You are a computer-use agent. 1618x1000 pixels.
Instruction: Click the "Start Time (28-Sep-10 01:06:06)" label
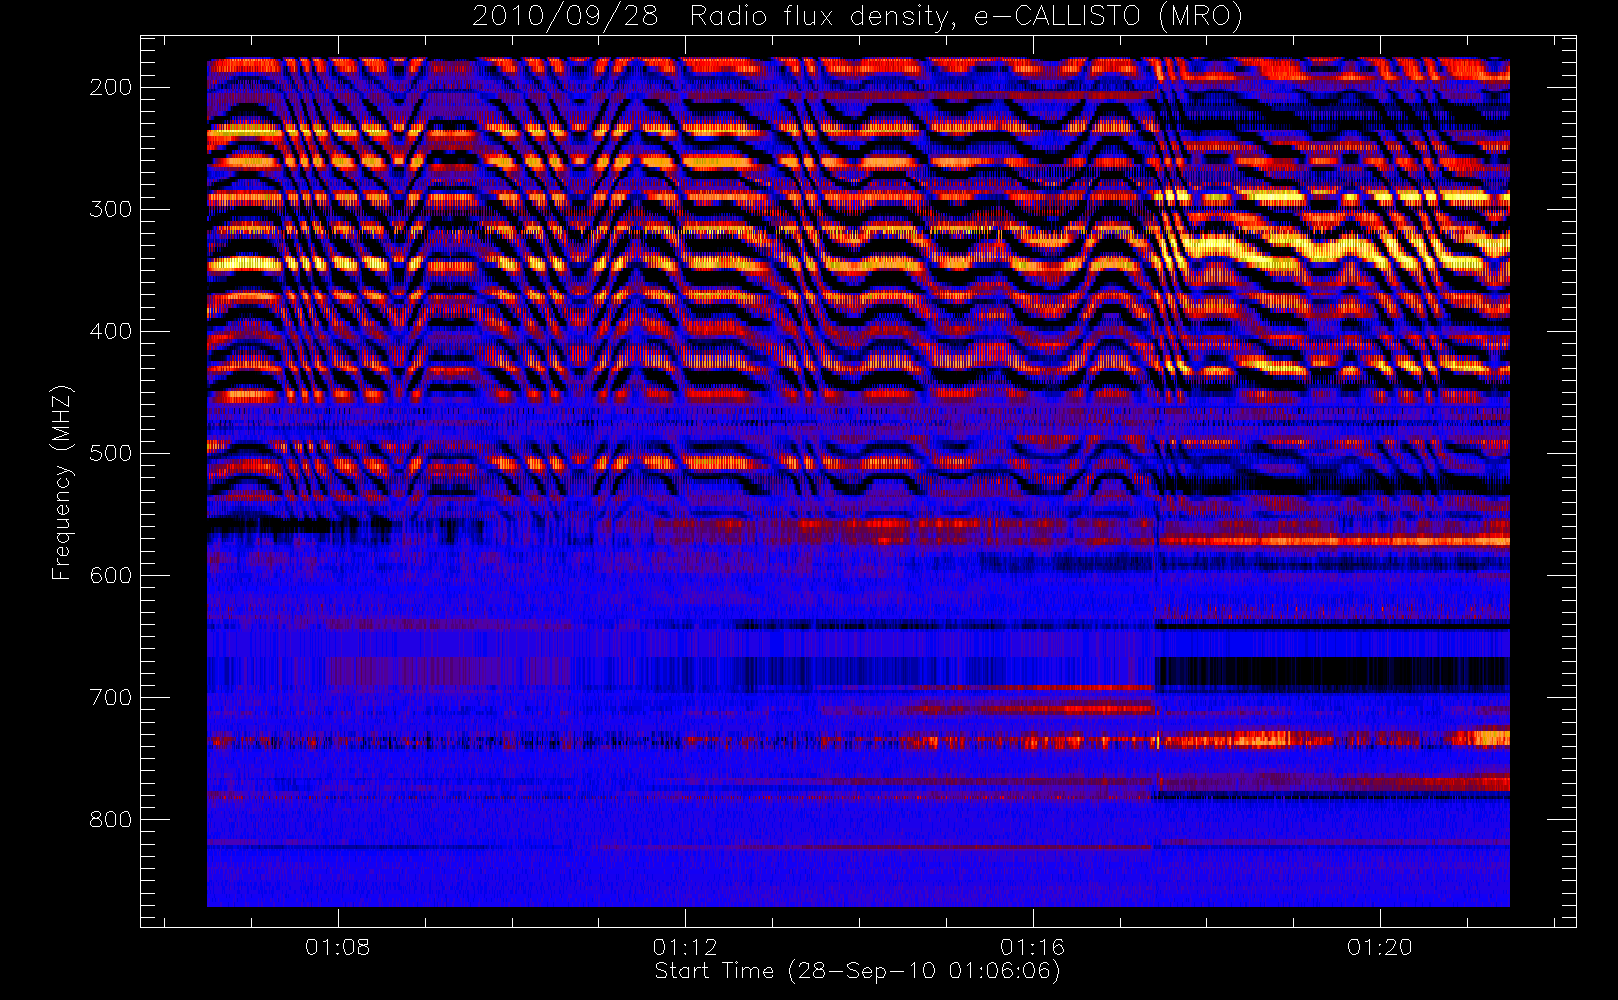[x=857, y=971]
